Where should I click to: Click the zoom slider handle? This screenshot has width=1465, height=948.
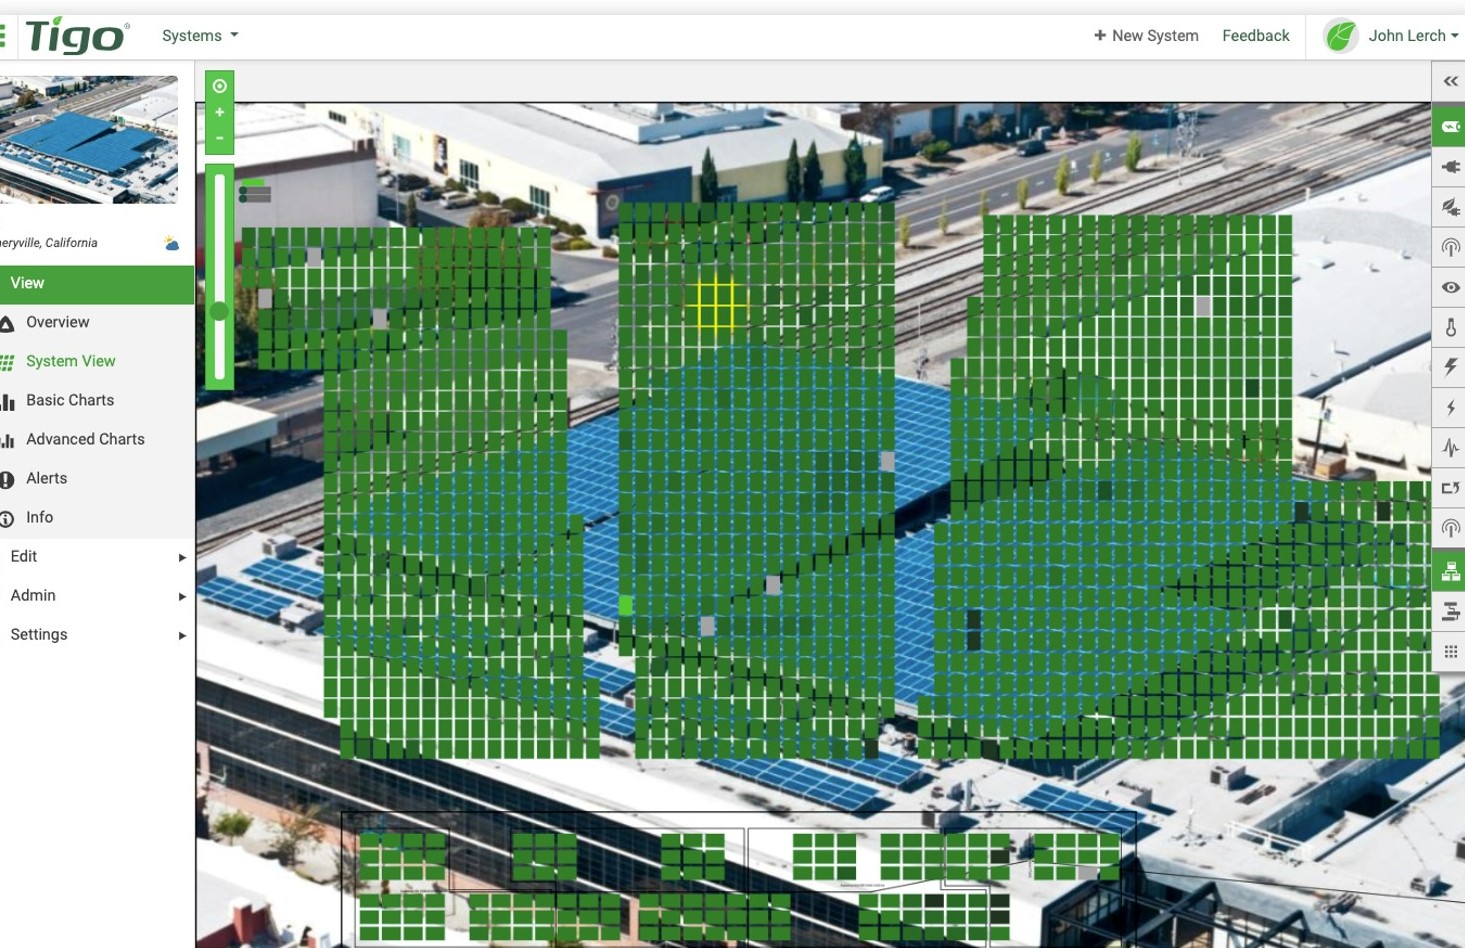(219, 311)
